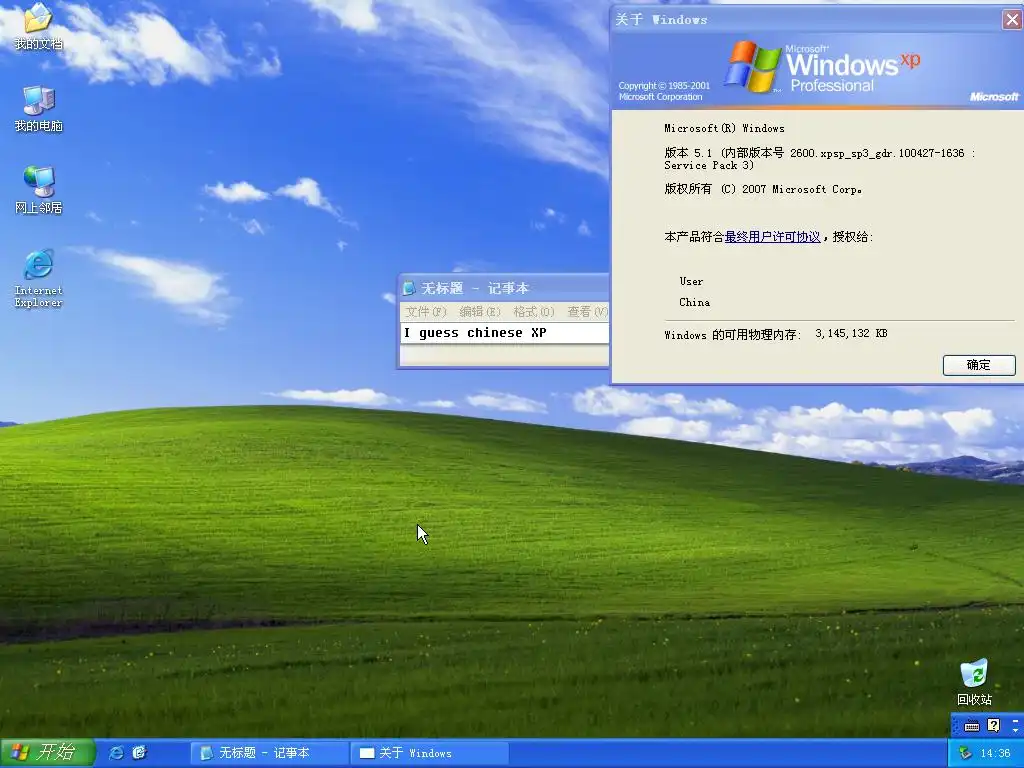The height and width of the screenshot is (768, 1024).
Task: Minimize the language bar with the dash
Action: pyautogui.click(x=1015, y=721)
